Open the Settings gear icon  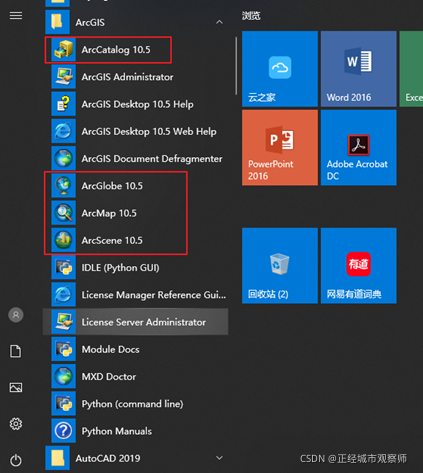(16, 424)
